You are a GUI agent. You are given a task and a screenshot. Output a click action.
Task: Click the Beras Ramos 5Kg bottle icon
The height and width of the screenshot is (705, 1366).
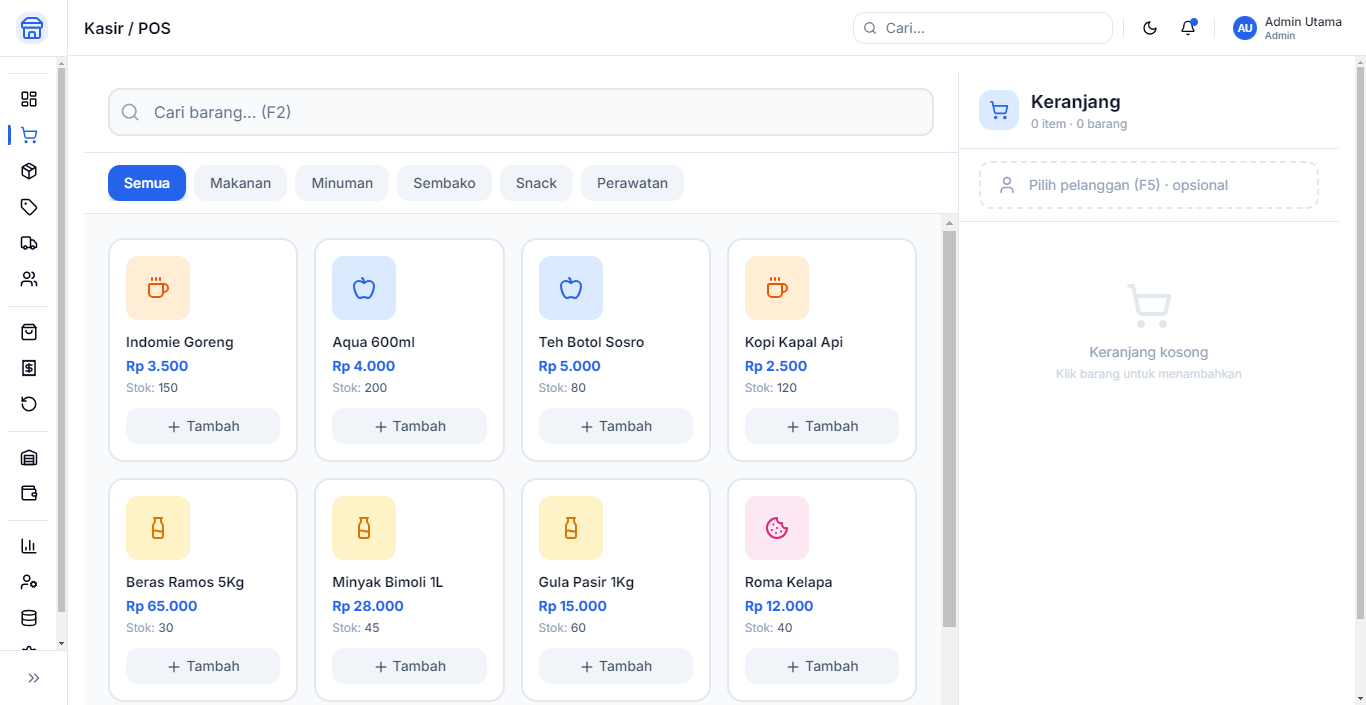[x=158, y=528]
